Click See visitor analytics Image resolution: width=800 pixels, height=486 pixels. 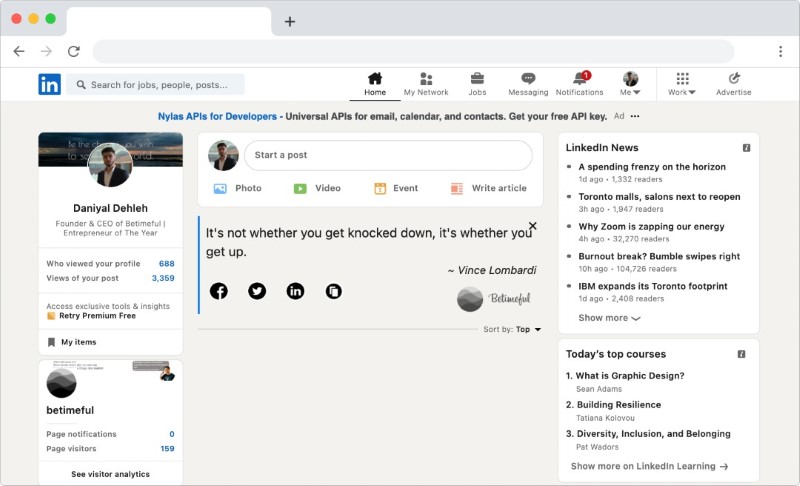point(111,474)
